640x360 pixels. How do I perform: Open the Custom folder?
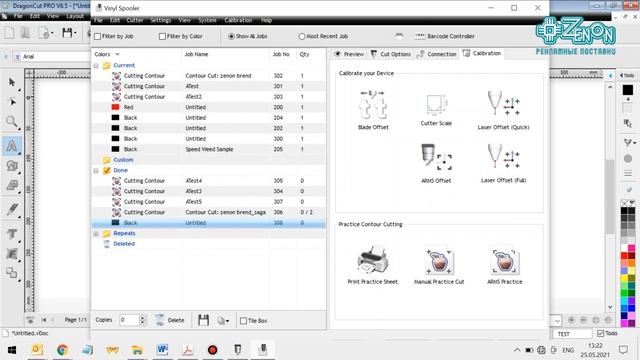pyautogui.click(x=123, y=160)
